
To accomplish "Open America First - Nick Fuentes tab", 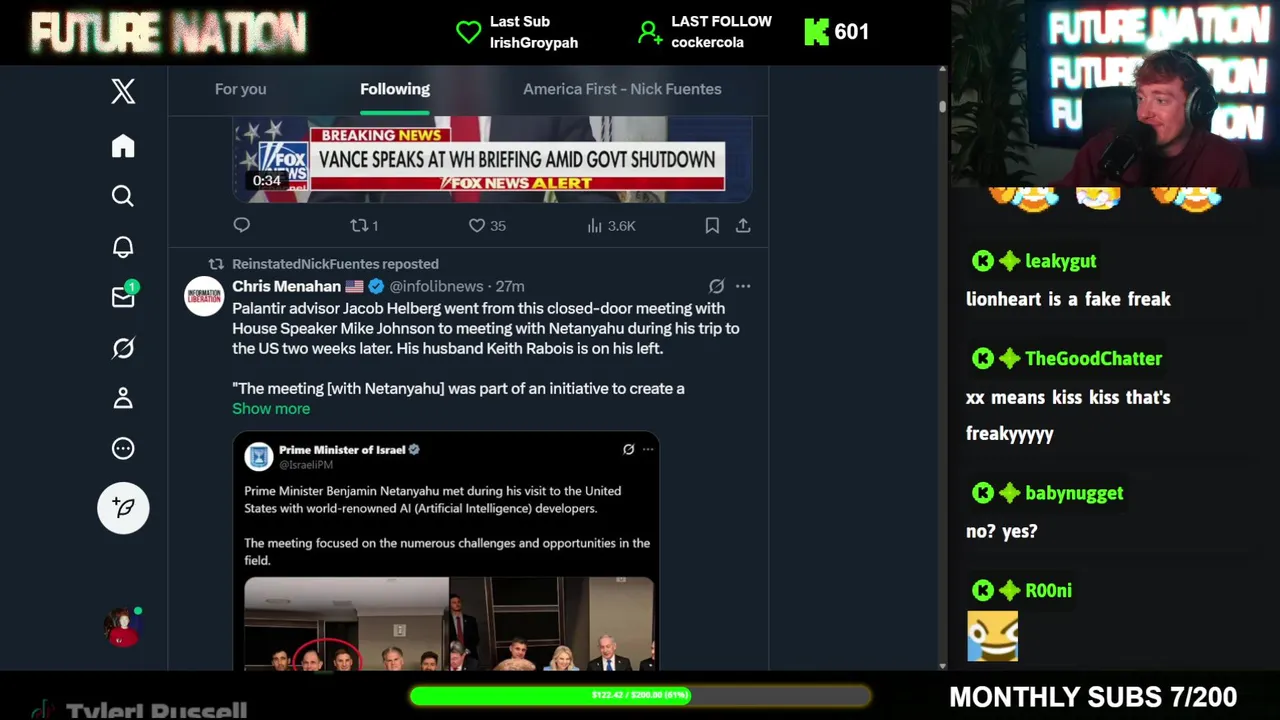I will point(622,89).
